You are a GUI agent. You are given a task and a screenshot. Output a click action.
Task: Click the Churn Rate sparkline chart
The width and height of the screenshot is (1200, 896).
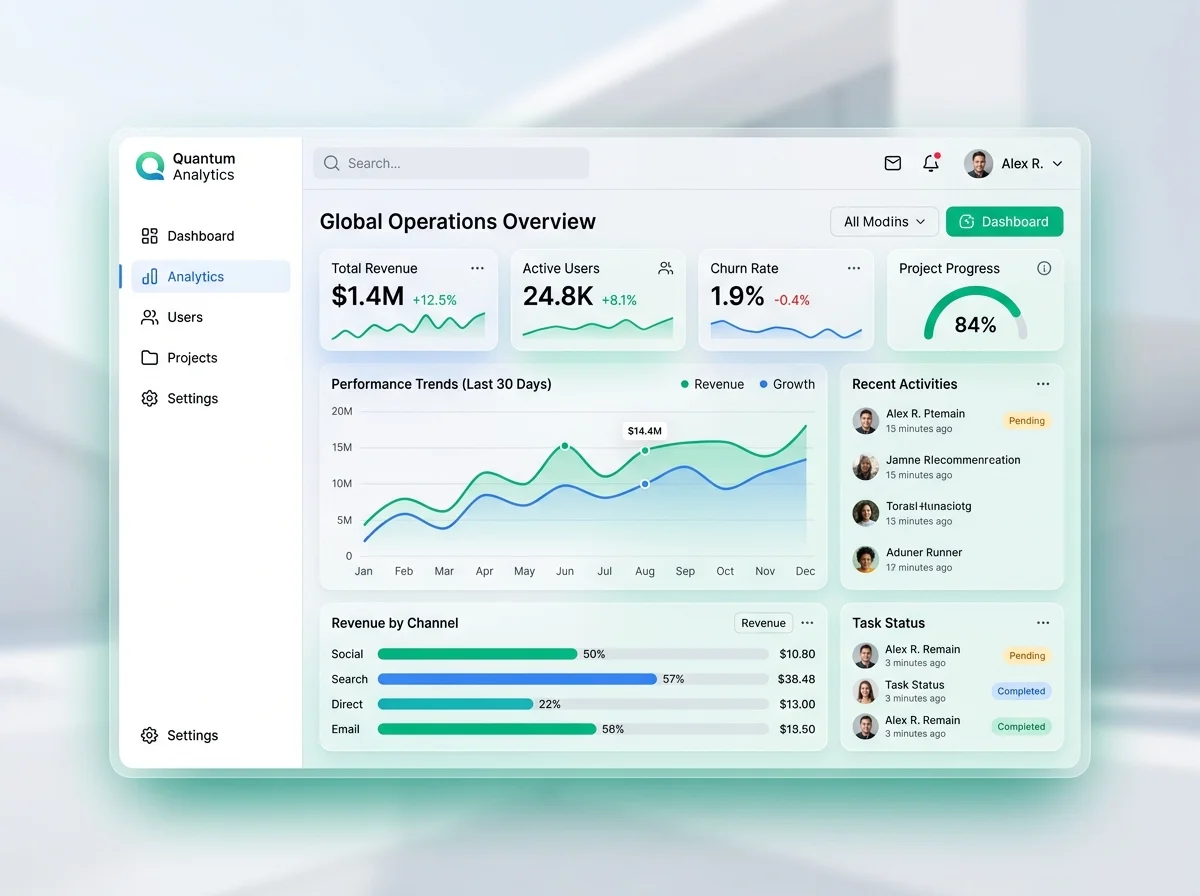pyautogui.click(x=786, y=330)
